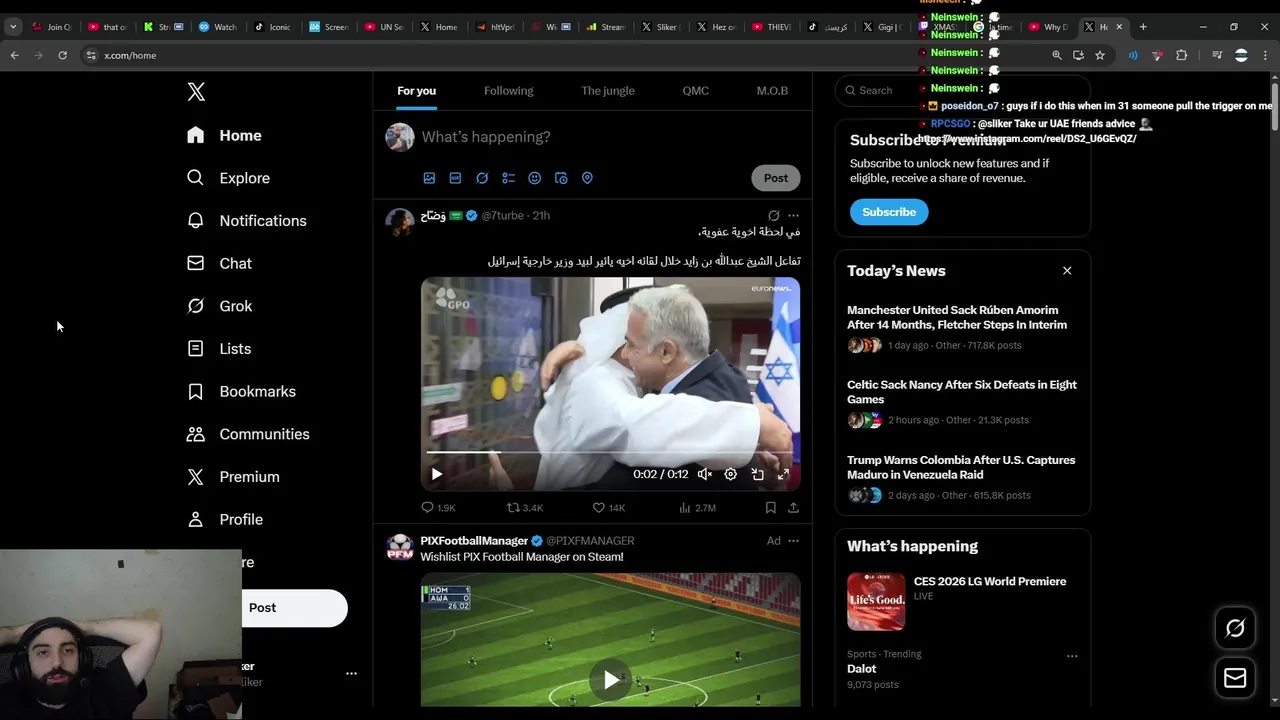The height and width of the screenshot is (720, 1280).
Task: Toggle picture-in-picture on the video
Action: 757,474
